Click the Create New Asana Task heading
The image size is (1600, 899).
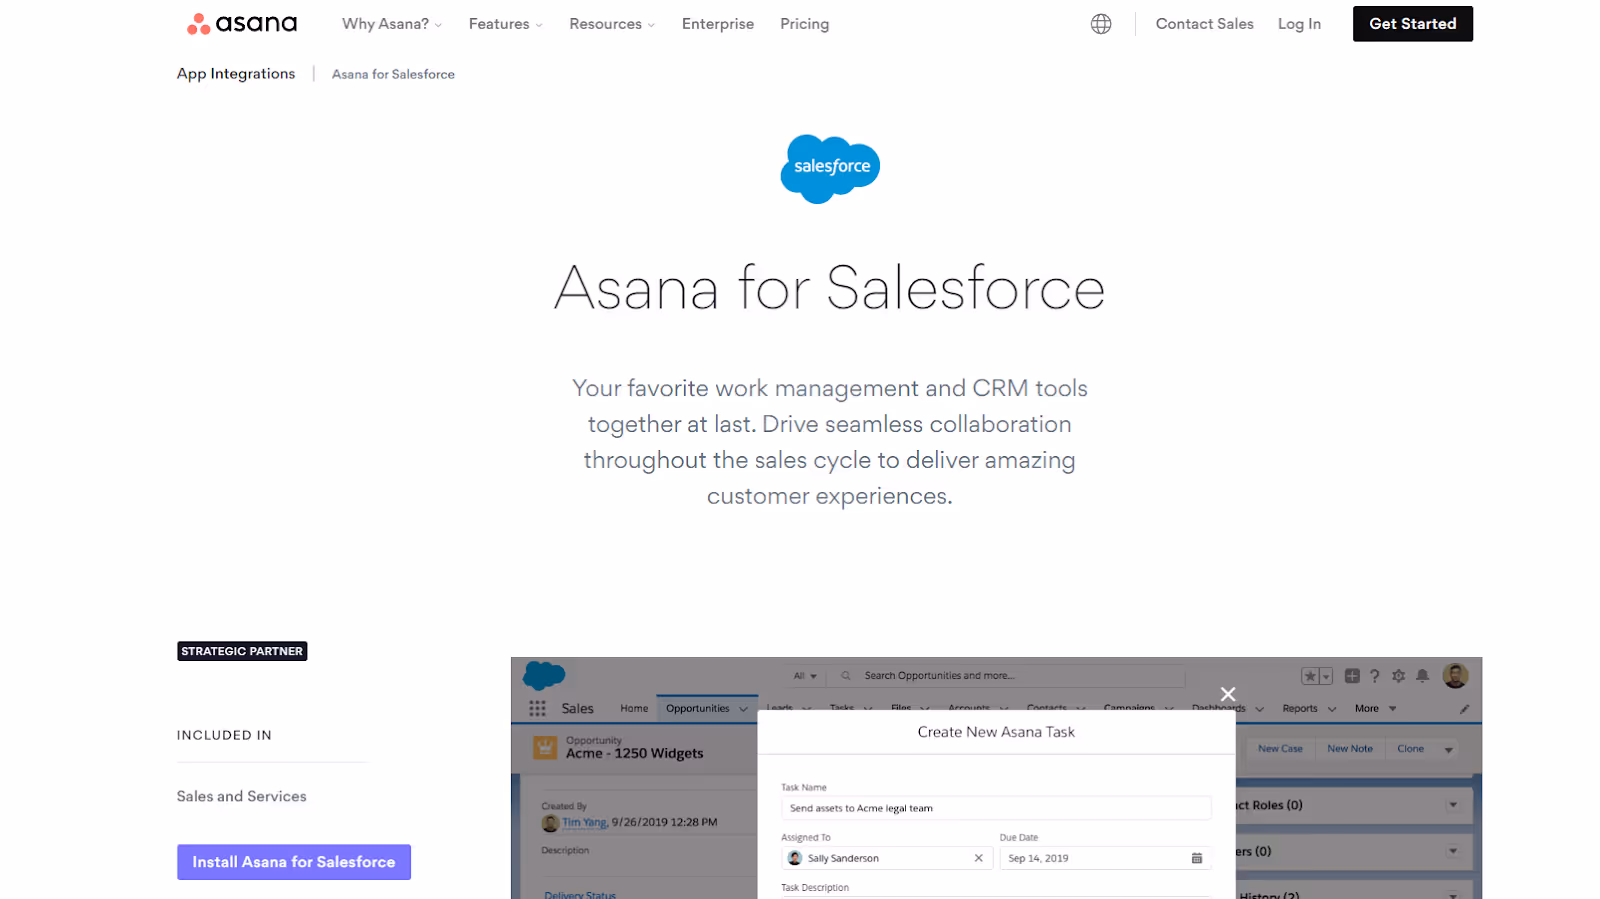[x=996, y=732]
